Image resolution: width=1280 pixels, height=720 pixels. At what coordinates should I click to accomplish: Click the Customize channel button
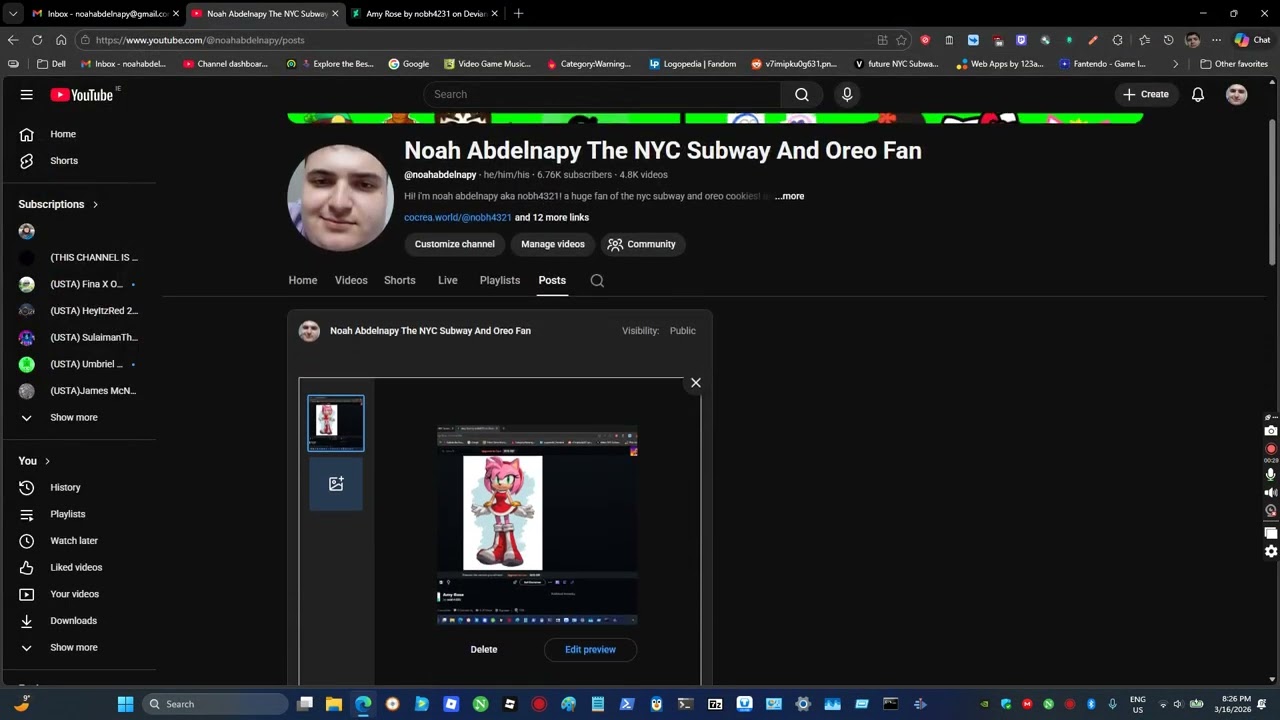tap(455, 244)
